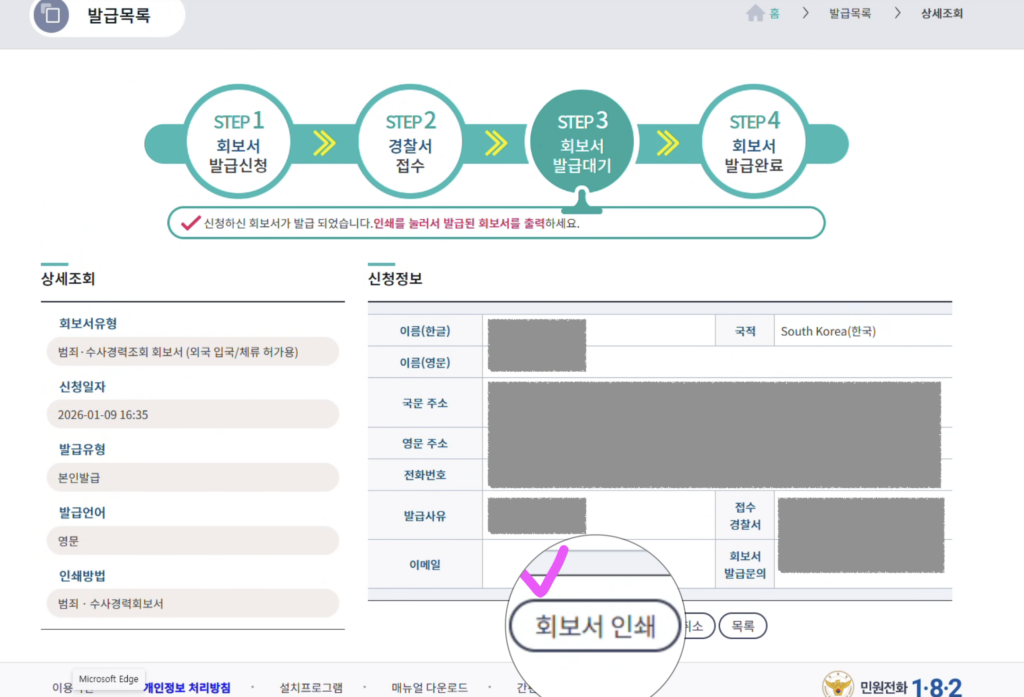Select the STEP 4 회보서 발급완료 circle
Screen dimensions: 1024x697
753,140
